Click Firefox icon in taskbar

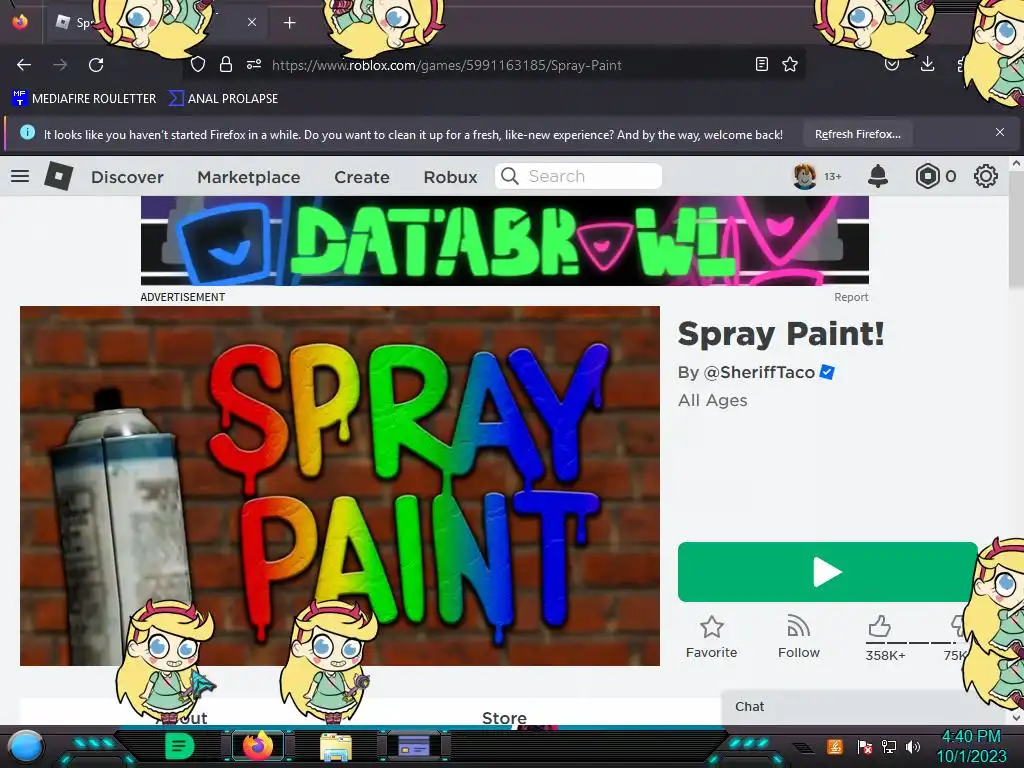pos(258,746)
